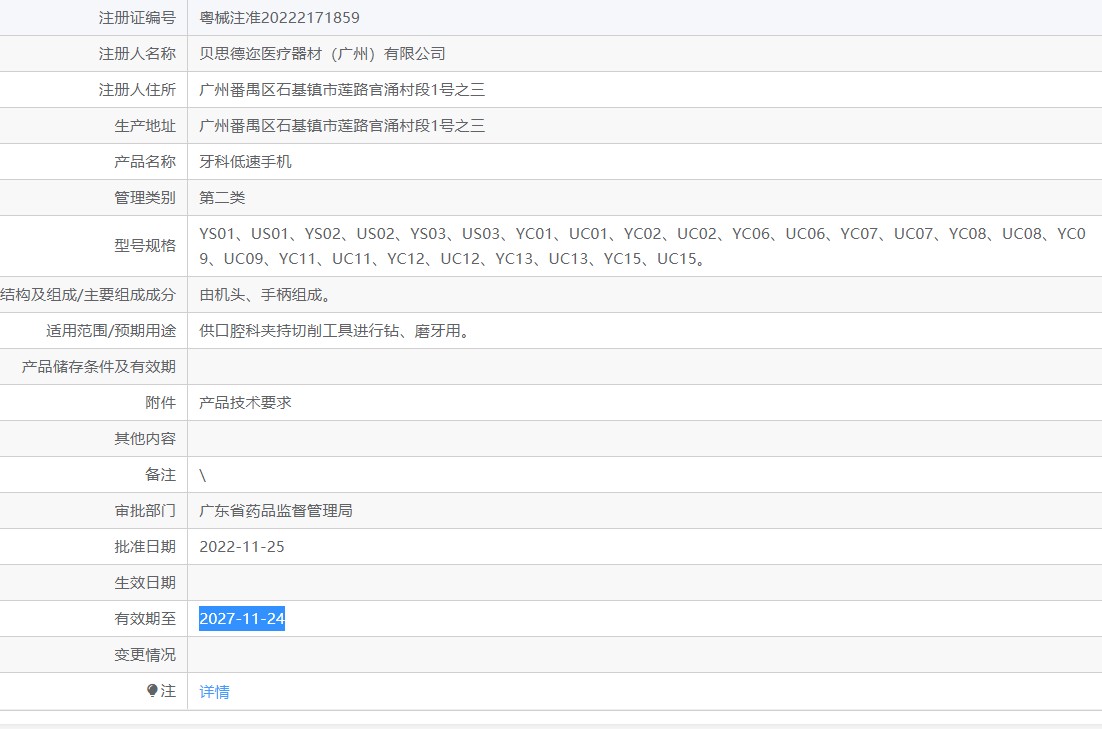The image size is (1102, 729).
Task: Open the 详情 link in the note row
Action: point(214,692)
